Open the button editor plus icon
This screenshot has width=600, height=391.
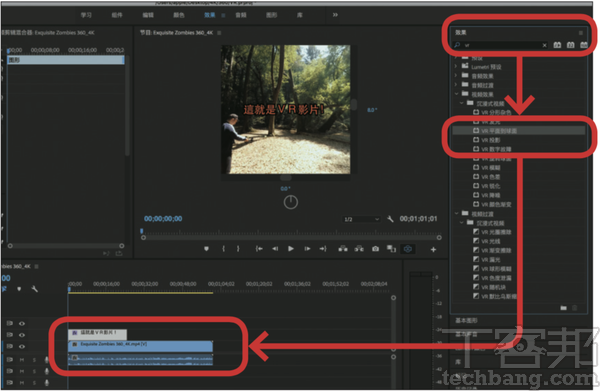pyautogui.click(x=433, y=249)
